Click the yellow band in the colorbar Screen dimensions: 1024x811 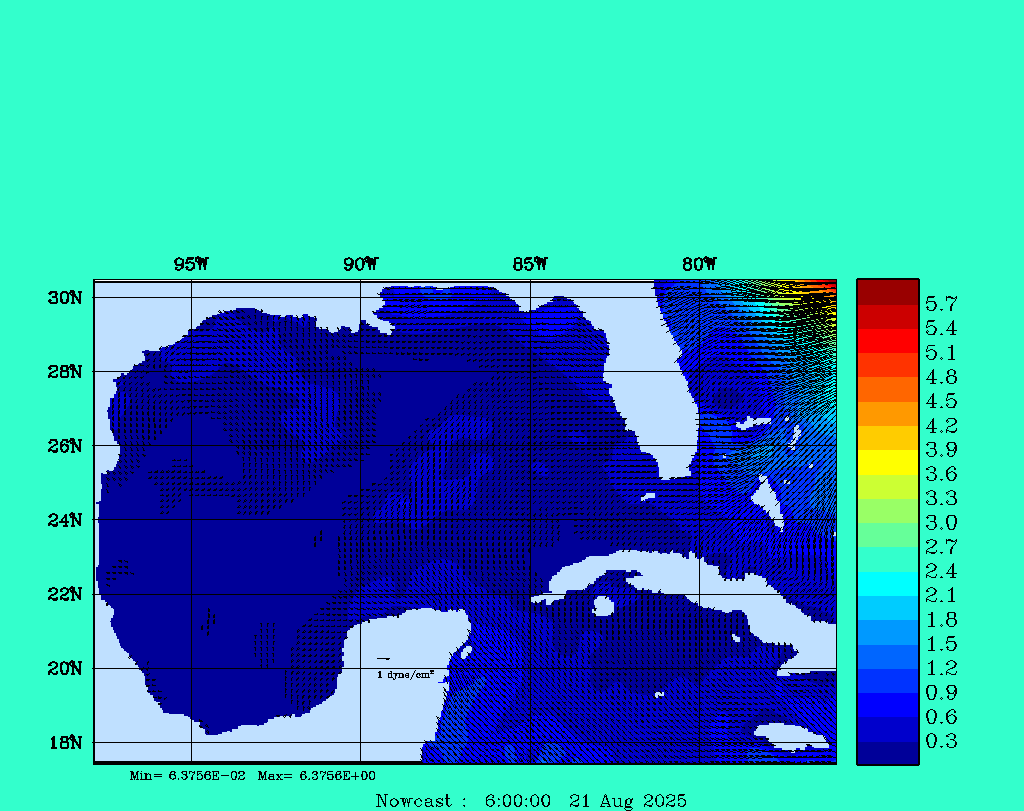[x=887, y=462]
